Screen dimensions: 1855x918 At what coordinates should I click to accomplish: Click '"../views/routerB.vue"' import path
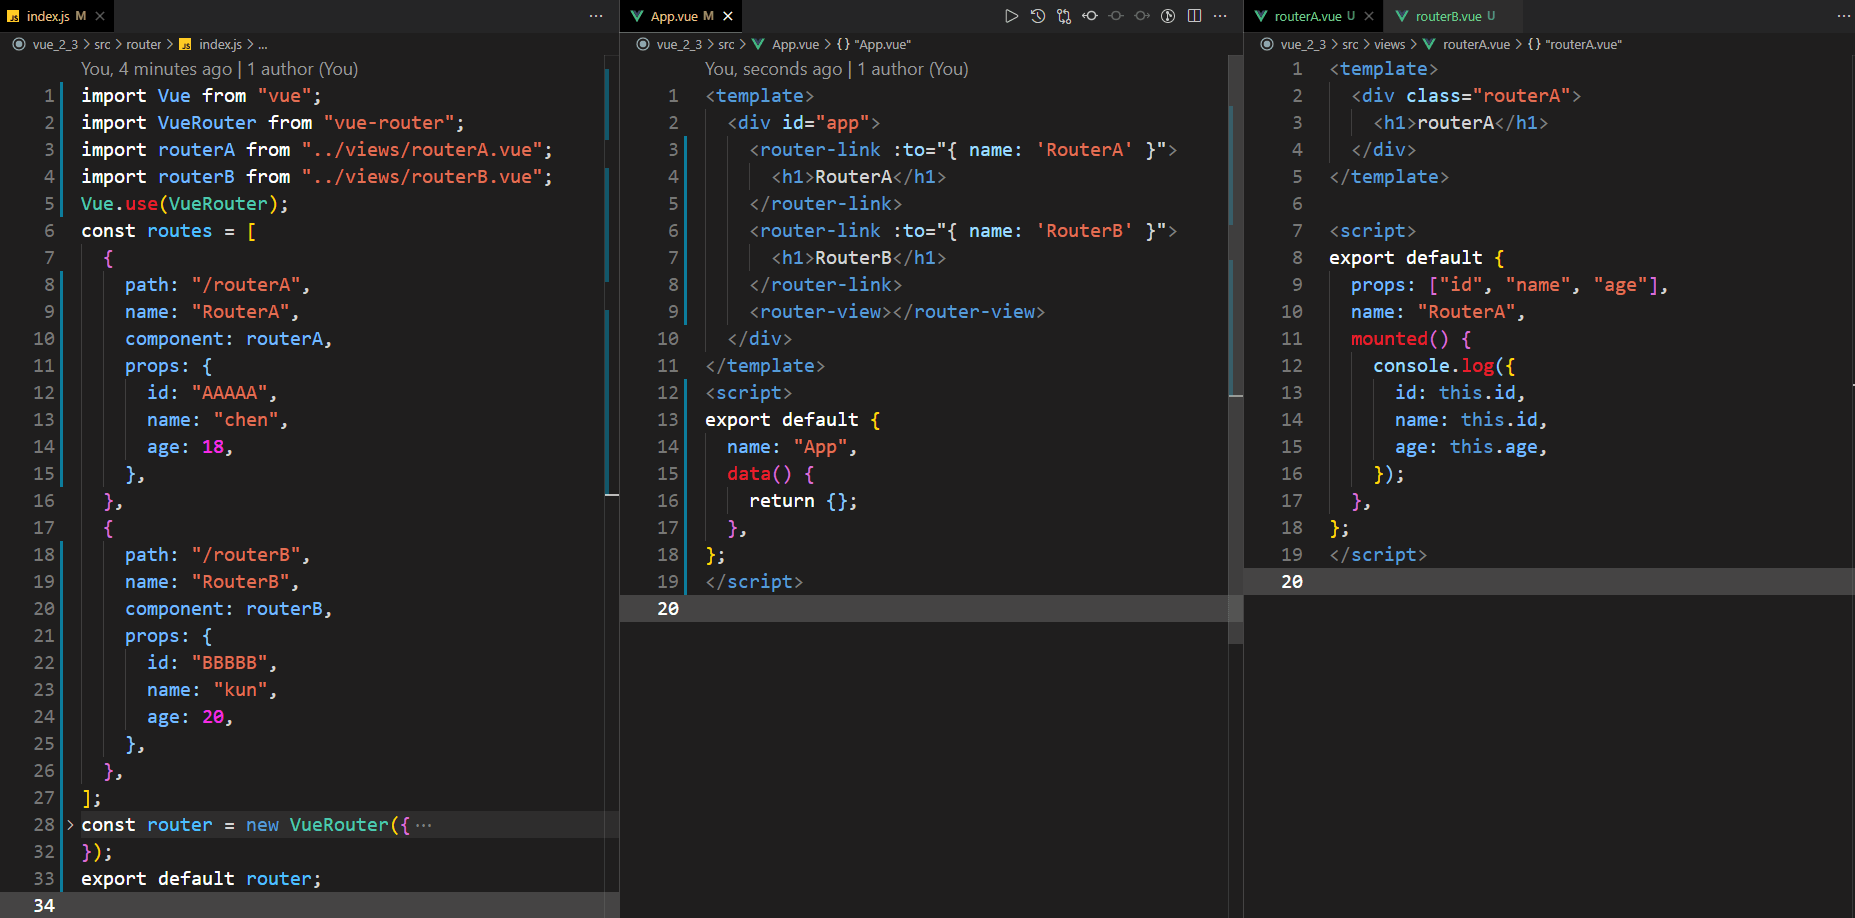(422, 176)
